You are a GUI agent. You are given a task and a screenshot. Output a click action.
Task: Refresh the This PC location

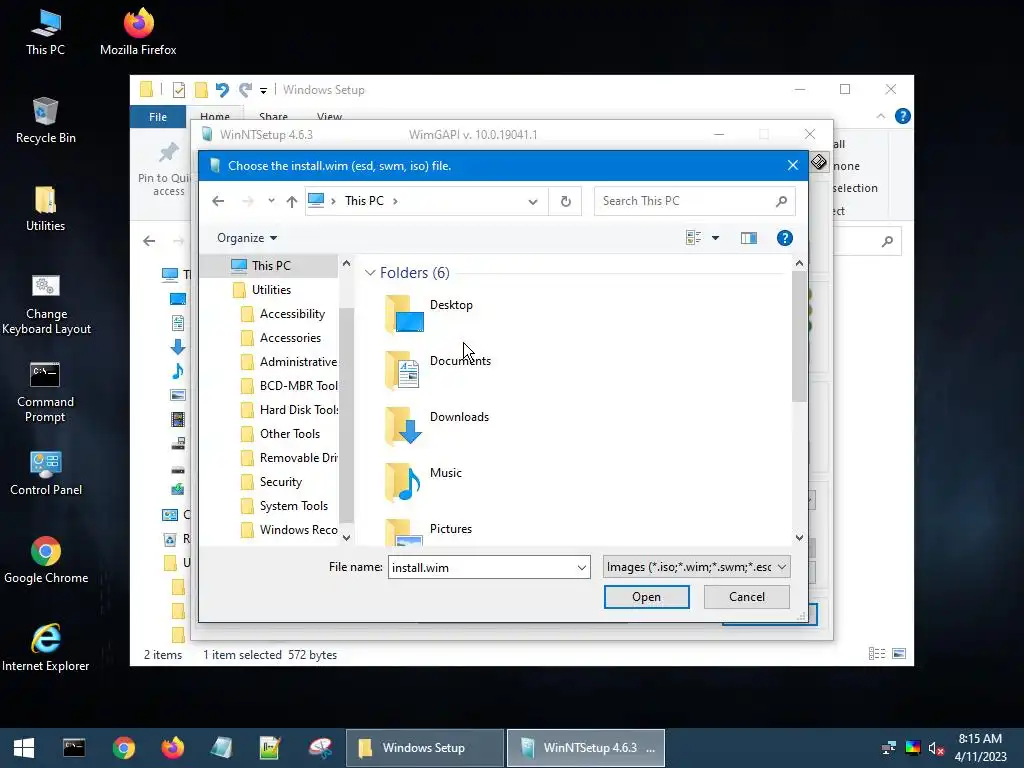pos(566,201)
